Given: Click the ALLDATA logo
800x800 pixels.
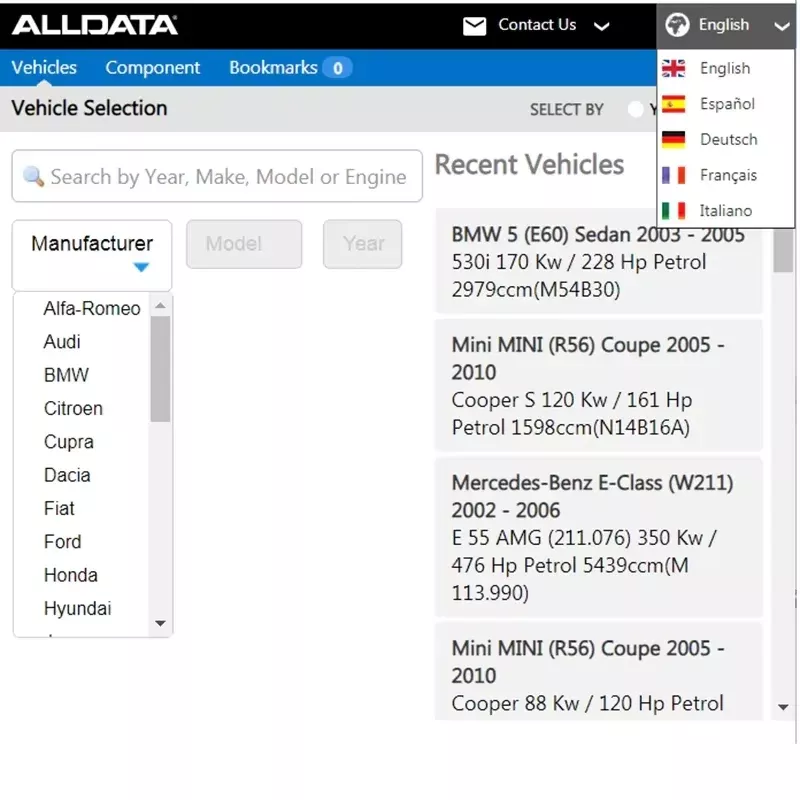Looking at the screenshot, I should (95, 24).
